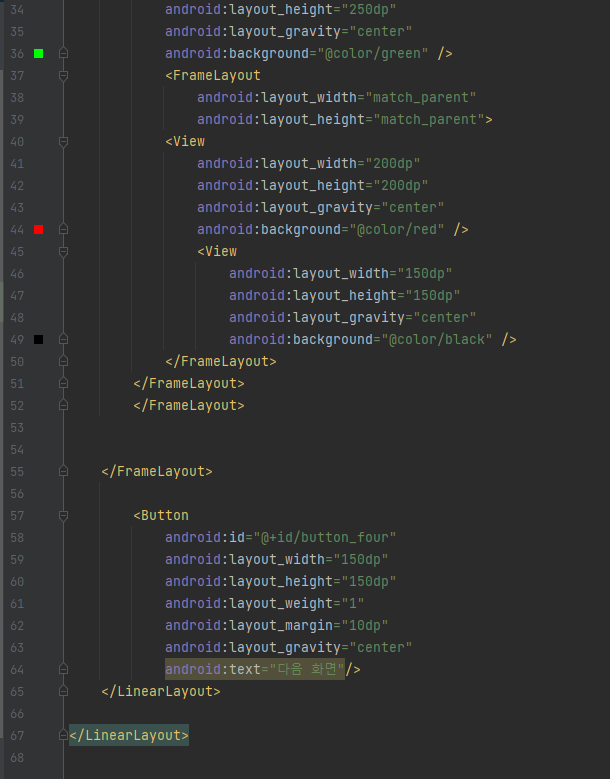The height and width of the screenshot is (779, 610).
Task: Toggle fold marker on line 49
Action: tap(63, 339)
